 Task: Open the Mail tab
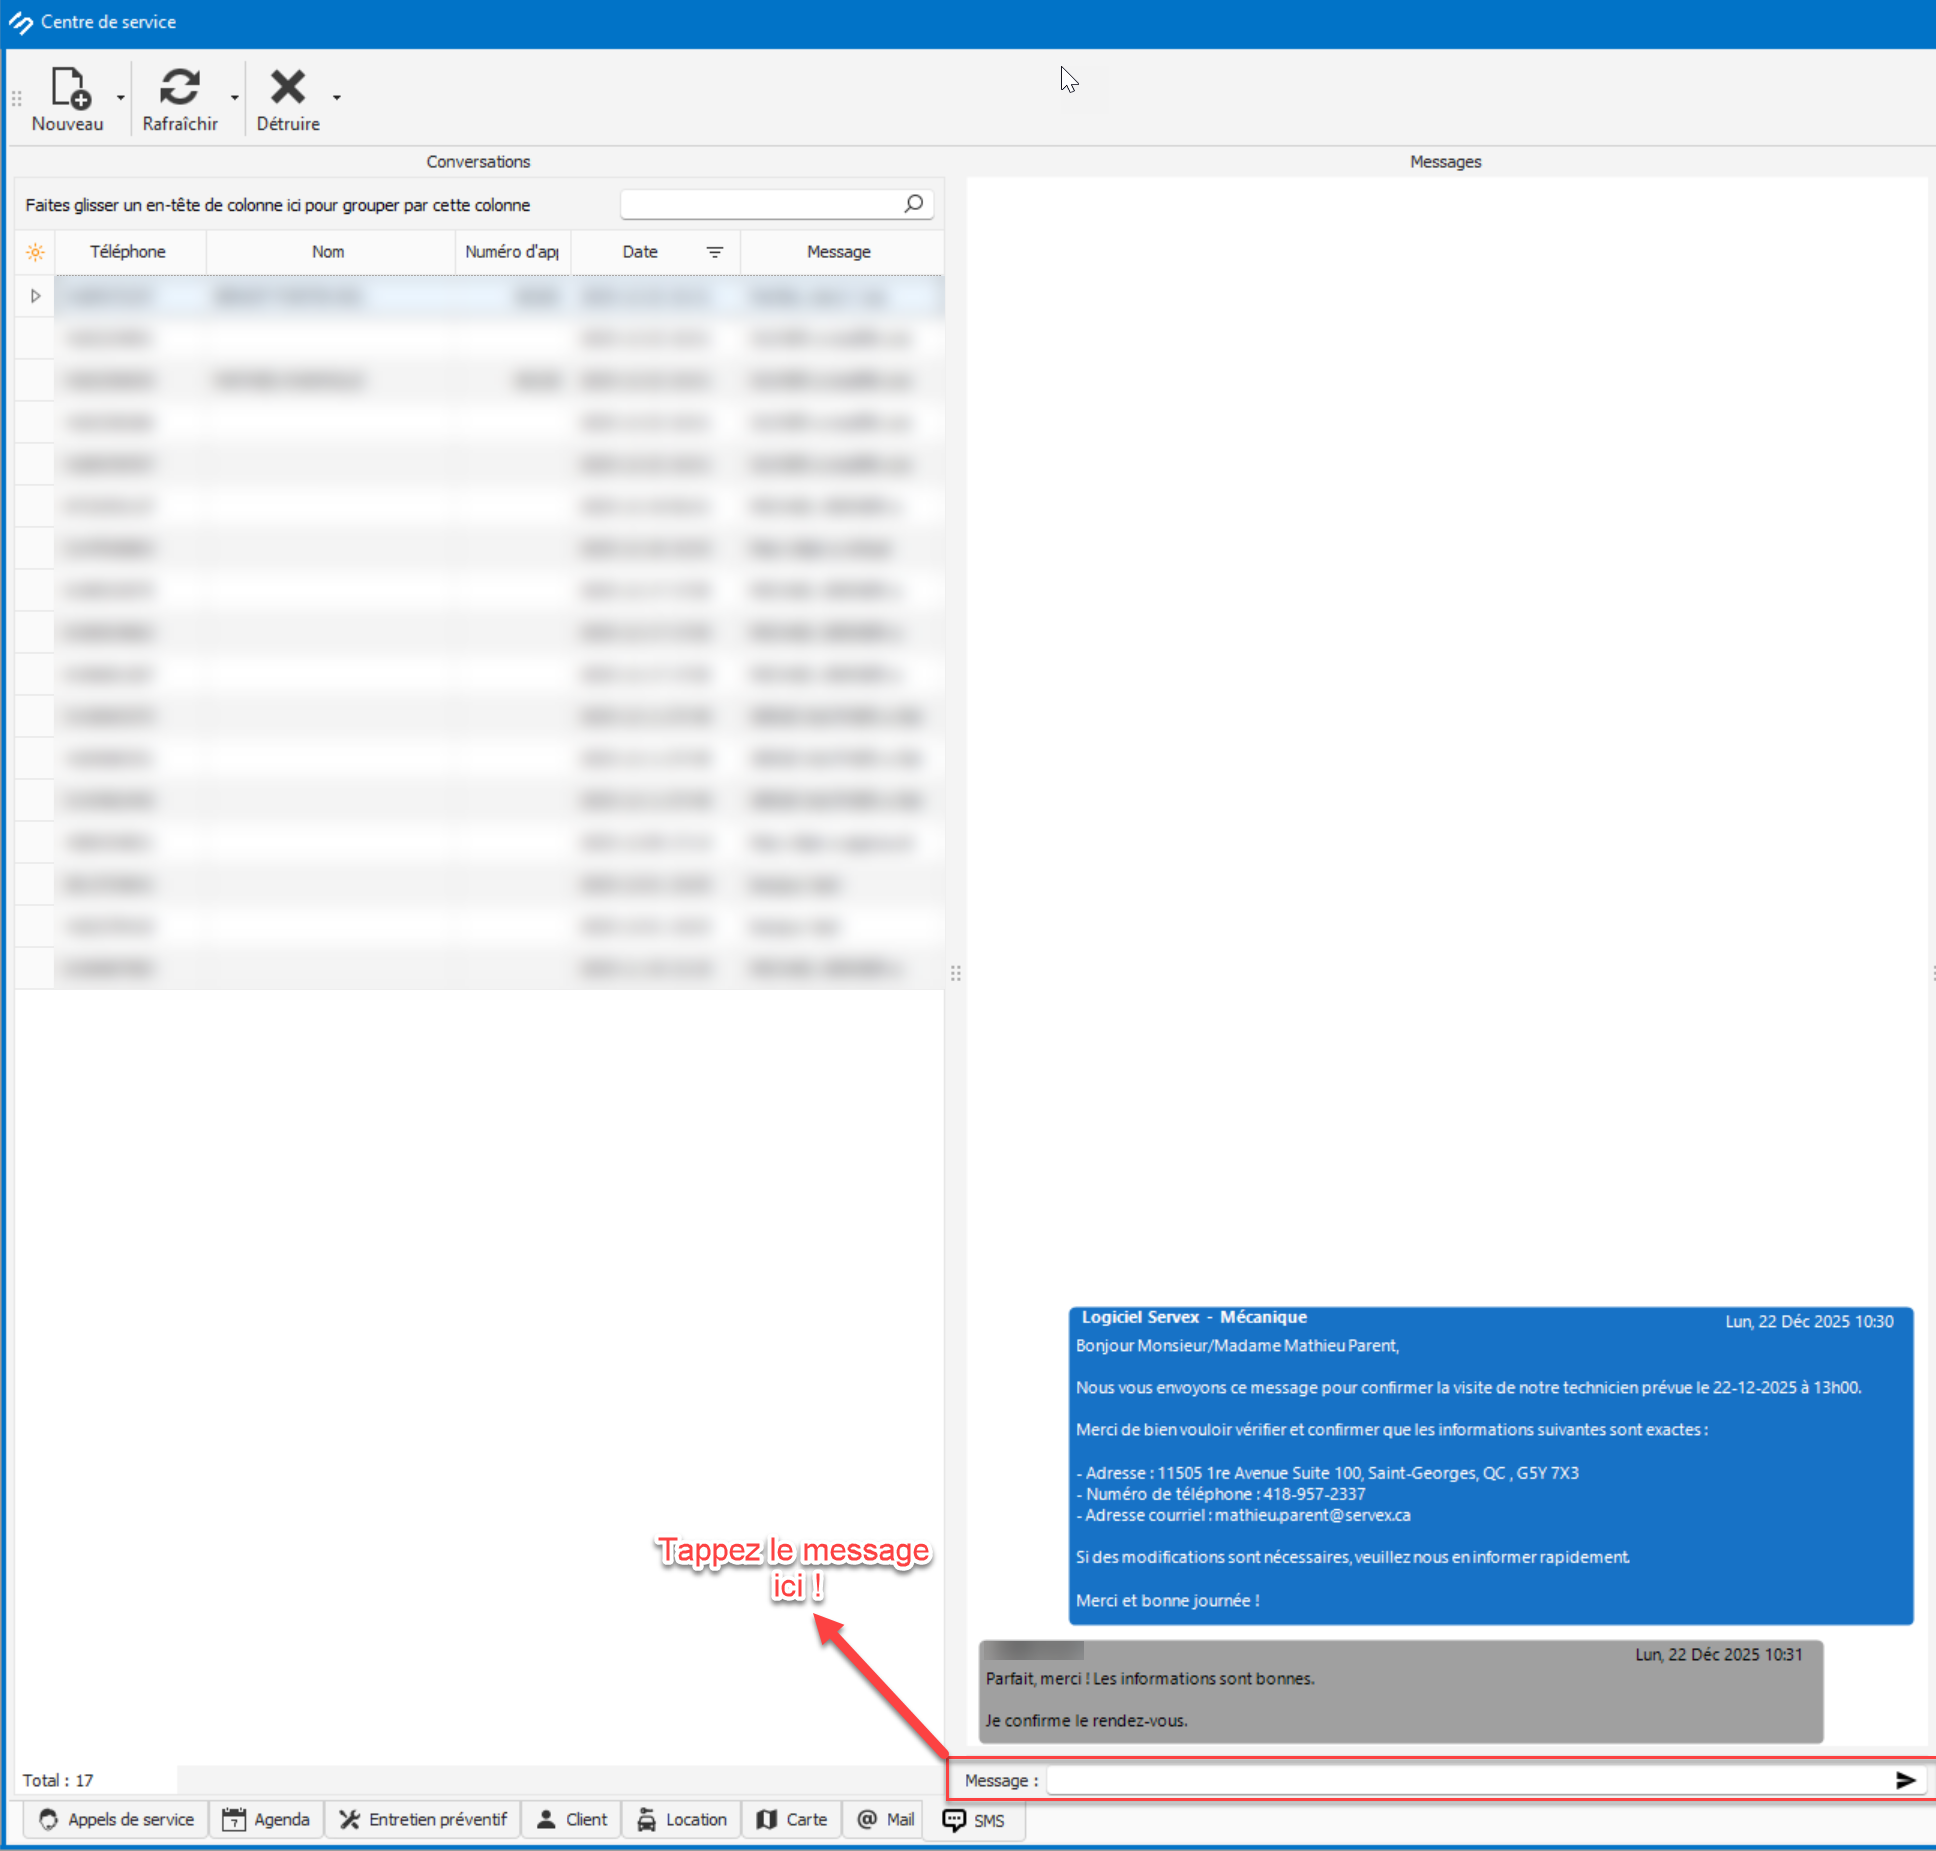point(886,1819)
